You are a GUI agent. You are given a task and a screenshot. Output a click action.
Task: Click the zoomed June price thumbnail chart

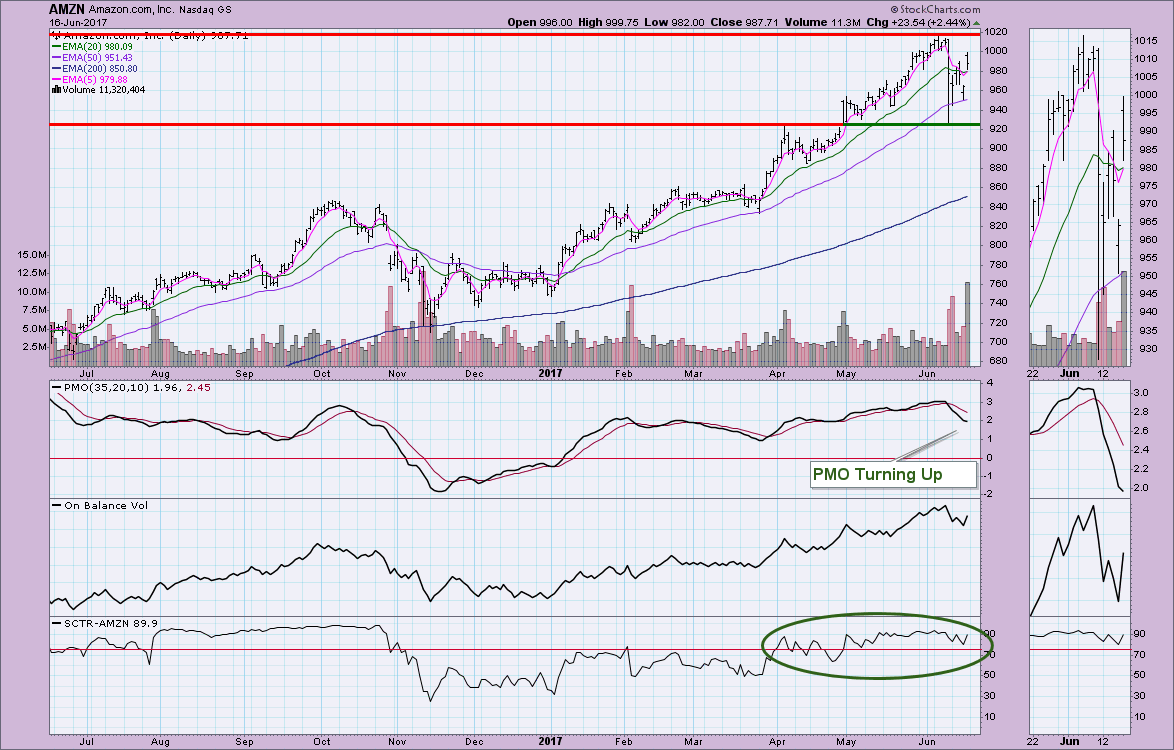tap(1079, 198)
